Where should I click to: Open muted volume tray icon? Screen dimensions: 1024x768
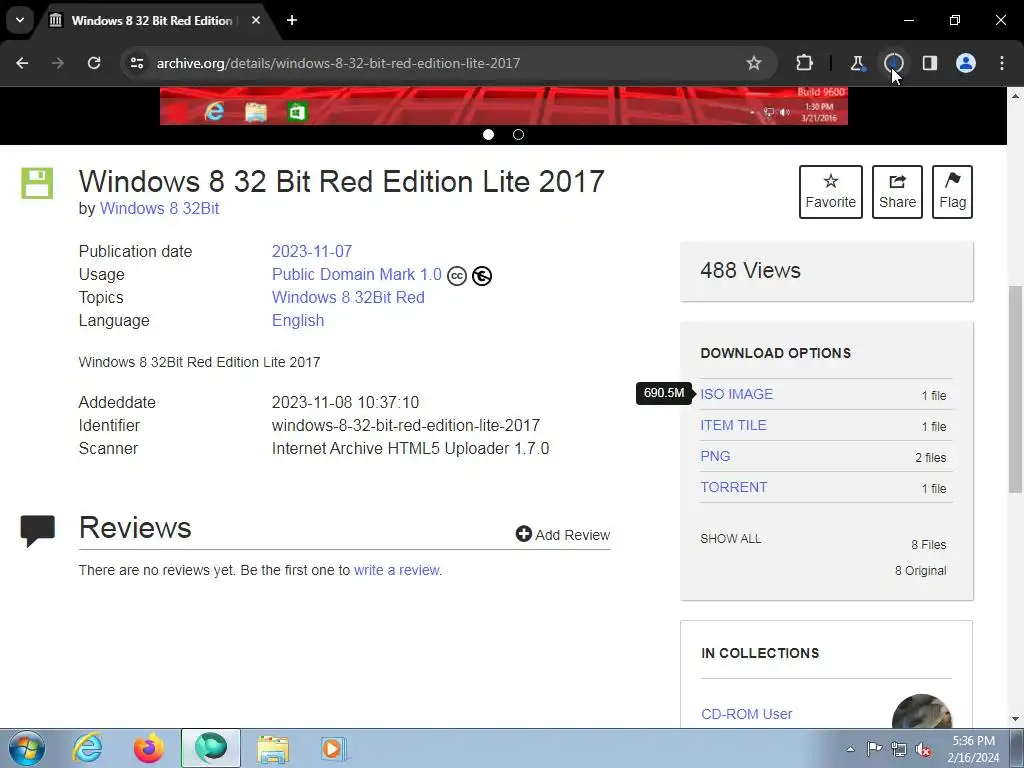[923, 749]
